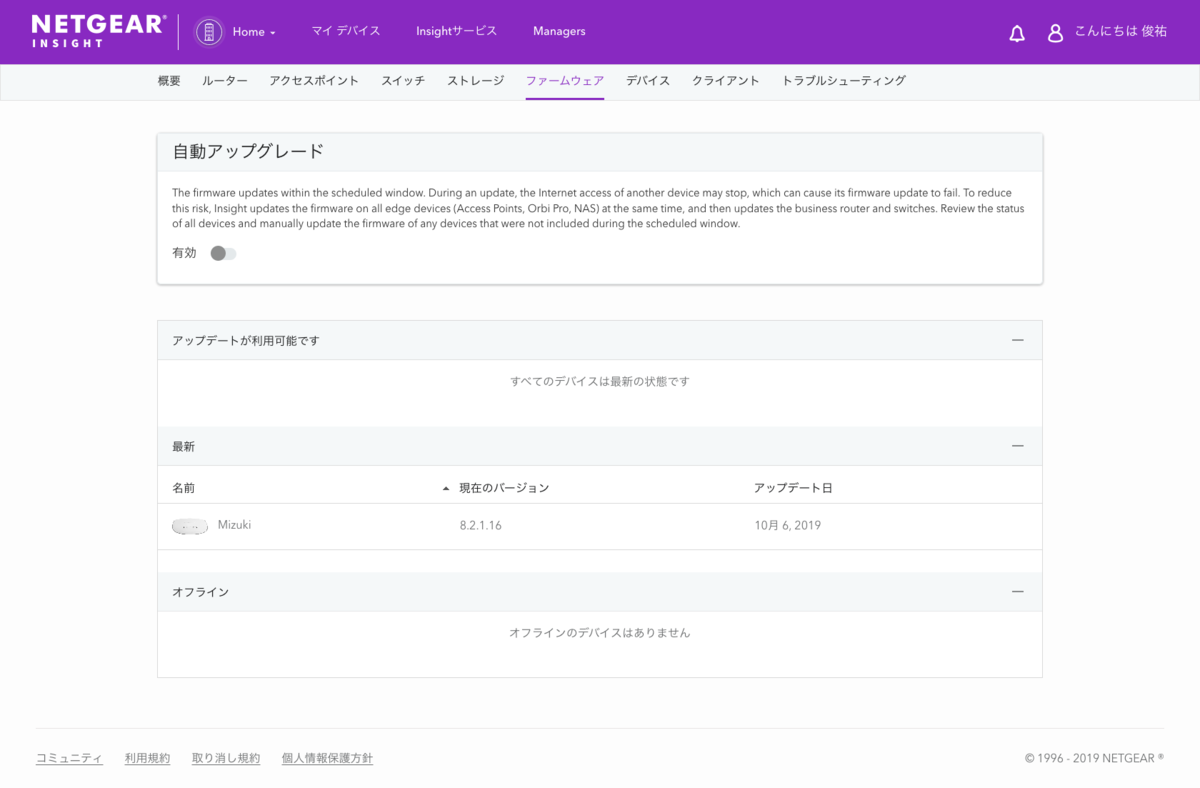Click the NETGEAR Insight logo

coord(98,31)
